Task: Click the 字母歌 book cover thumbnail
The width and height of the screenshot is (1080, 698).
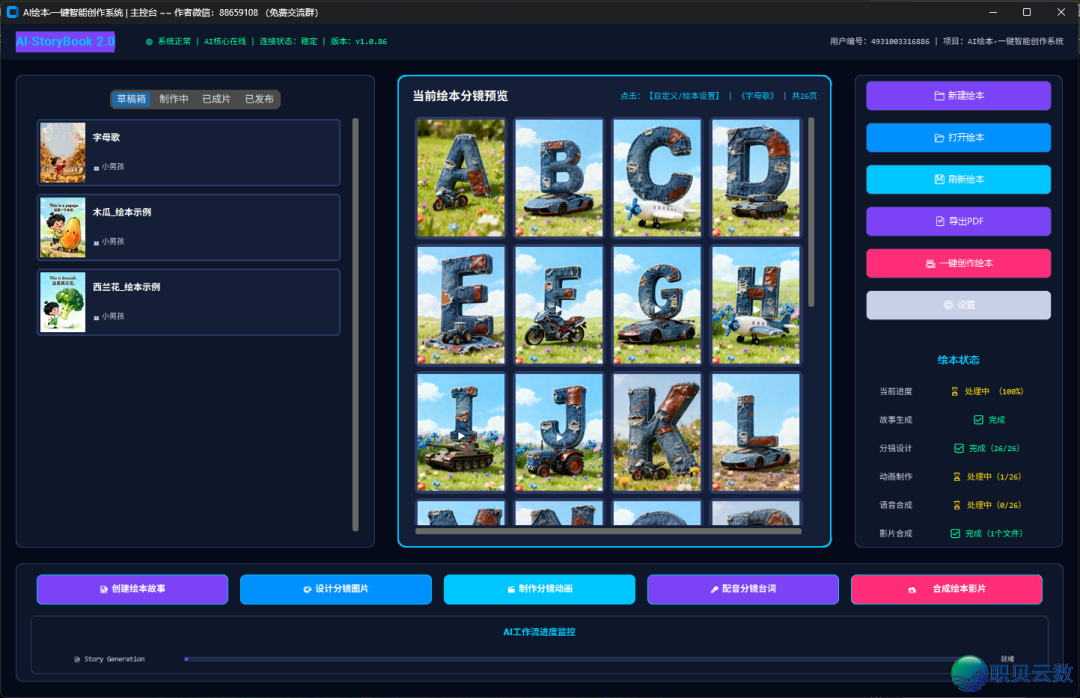Action: pos(62,153)
